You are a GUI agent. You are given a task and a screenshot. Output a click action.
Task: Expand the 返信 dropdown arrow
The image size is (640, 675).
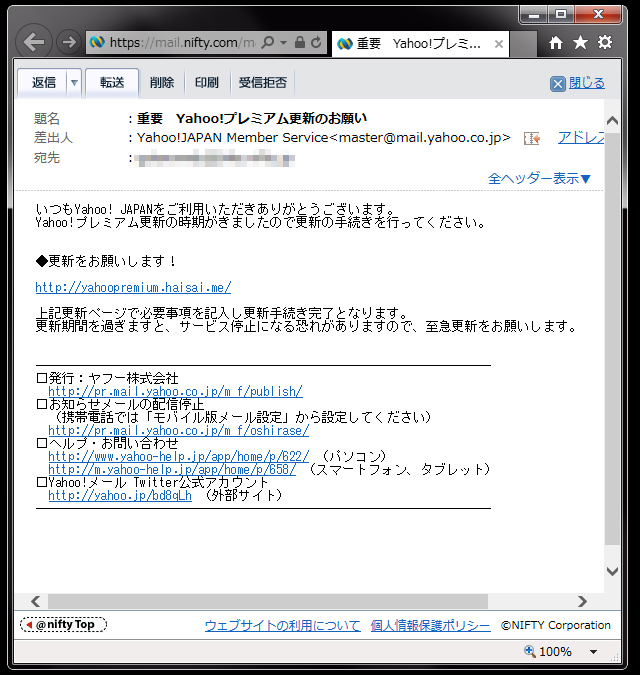point(74,82)
